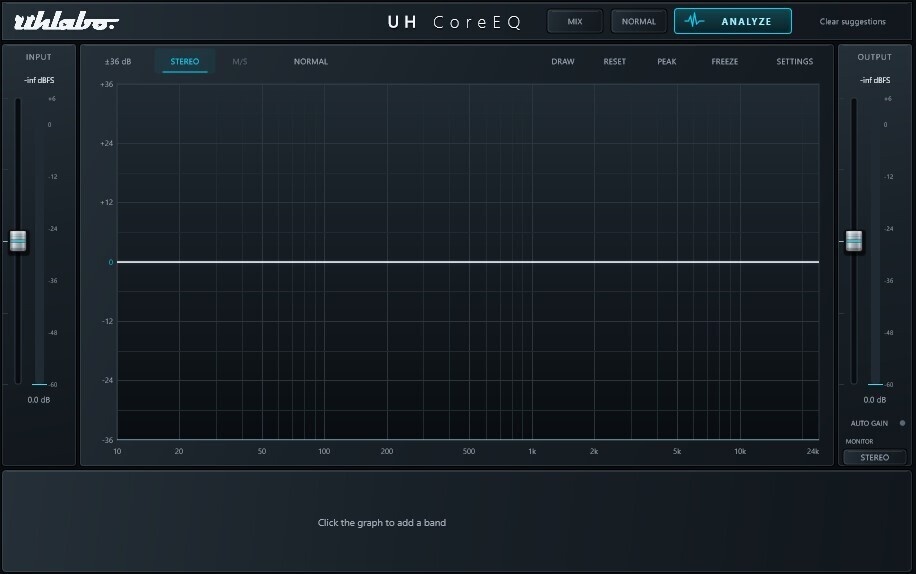Click the NORMAL button beside MIX
The width and height of the screenshot is (916, 574).
[x=639, y=22]
